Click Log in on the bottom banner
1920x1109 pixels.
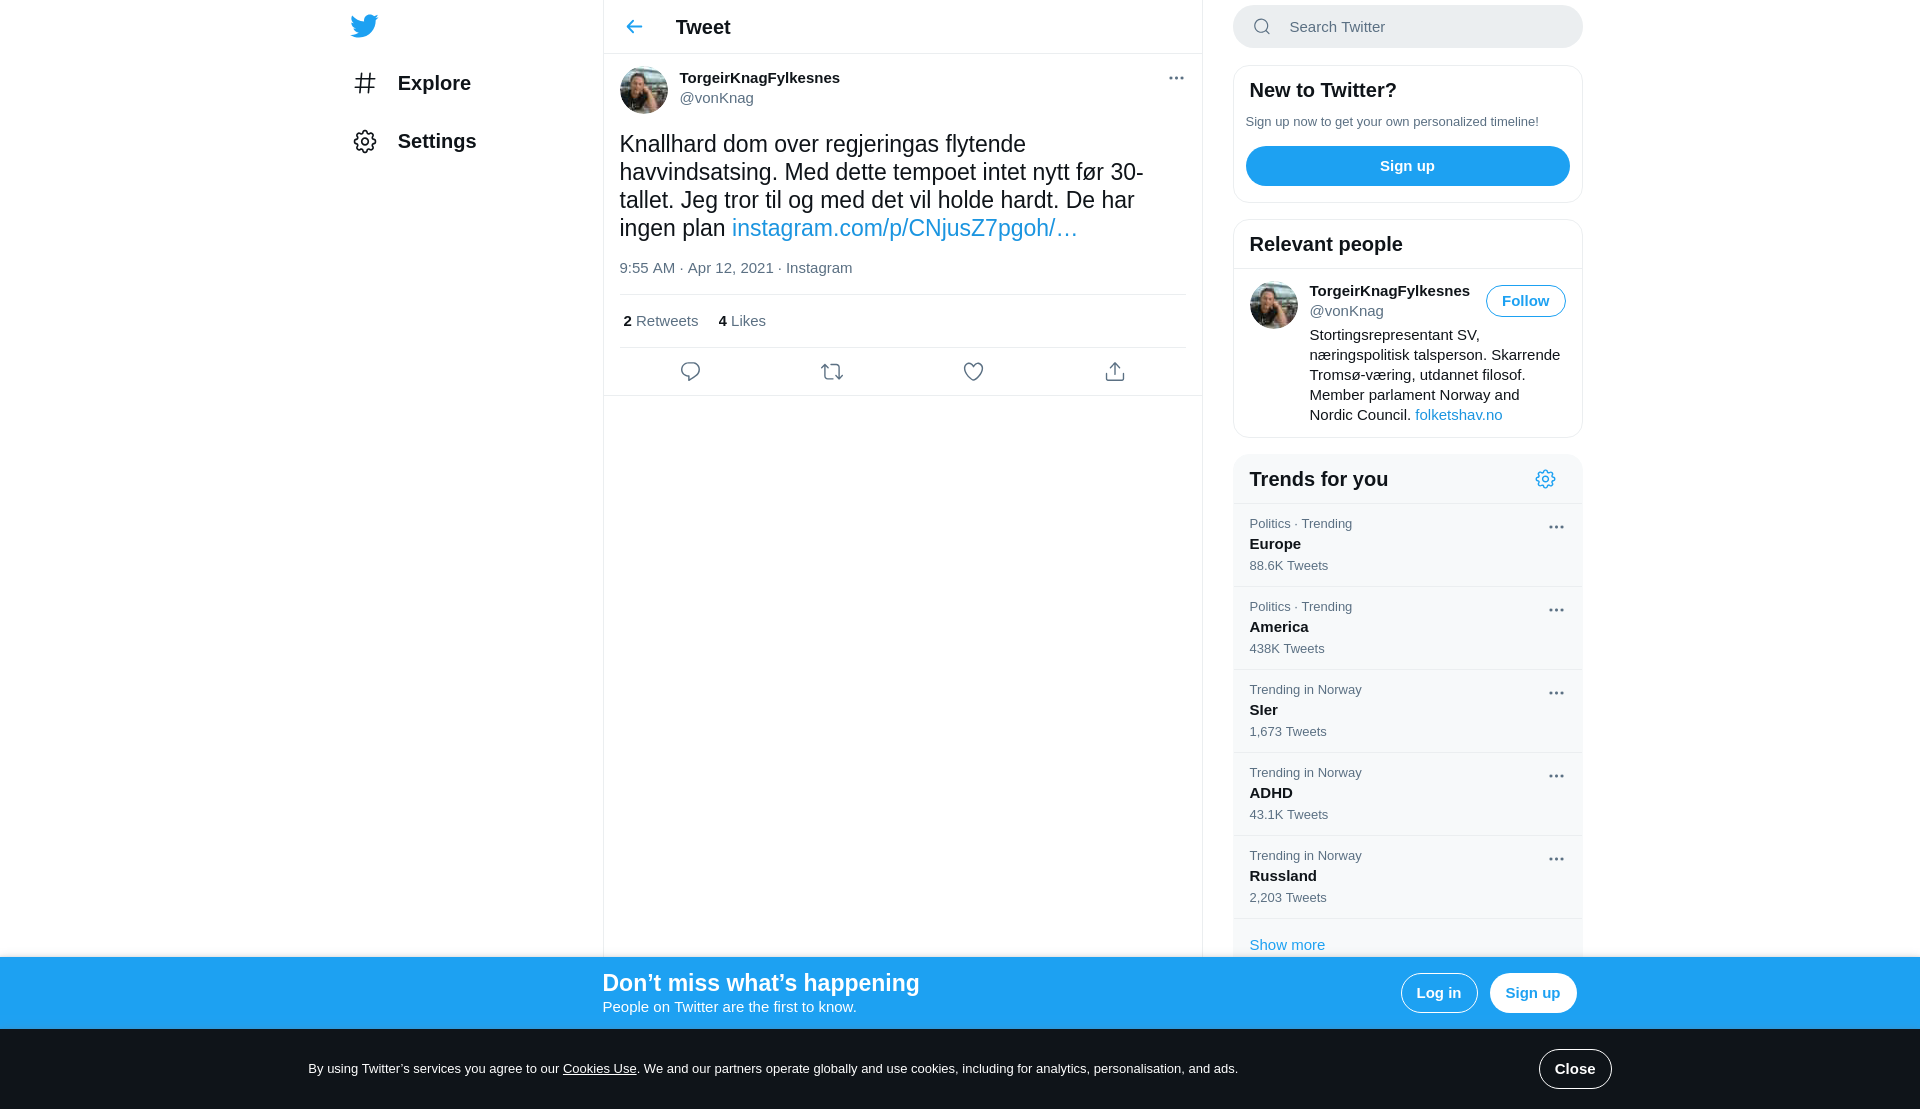1438,993
